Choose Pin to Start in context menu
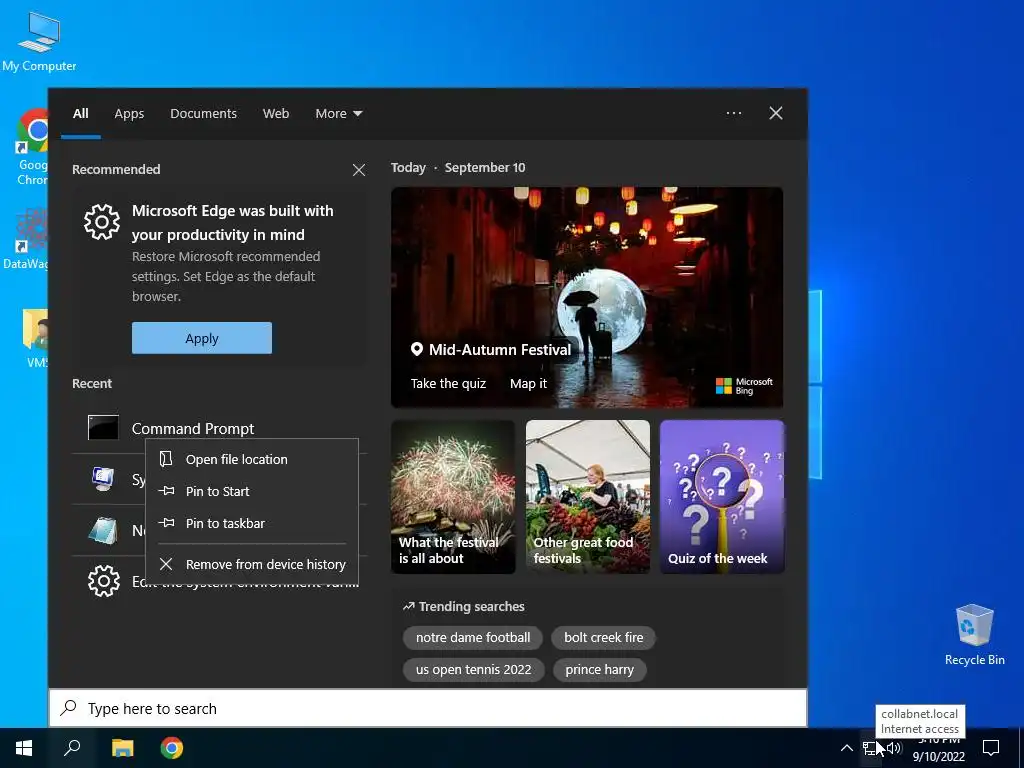1024x768 pixels. click(252, 491)
